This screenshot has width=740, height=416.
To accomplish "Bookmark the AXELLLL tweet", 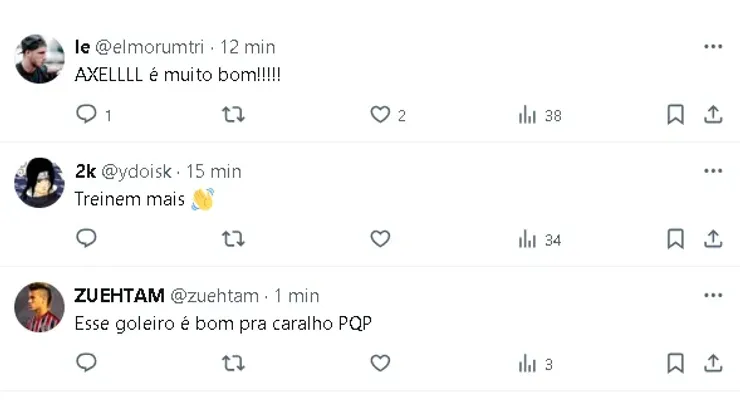I will (x=676, y=115).
